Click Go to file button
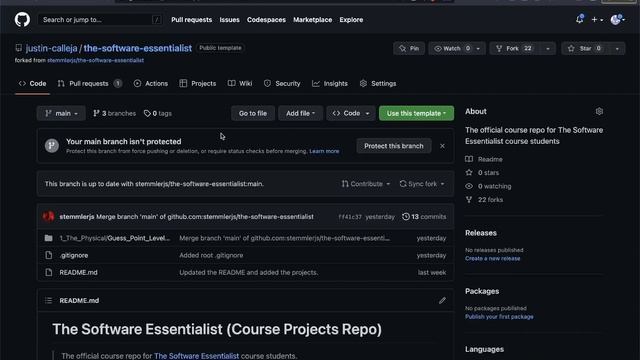This screenshot has height=360, width=640. click(253, 113)
